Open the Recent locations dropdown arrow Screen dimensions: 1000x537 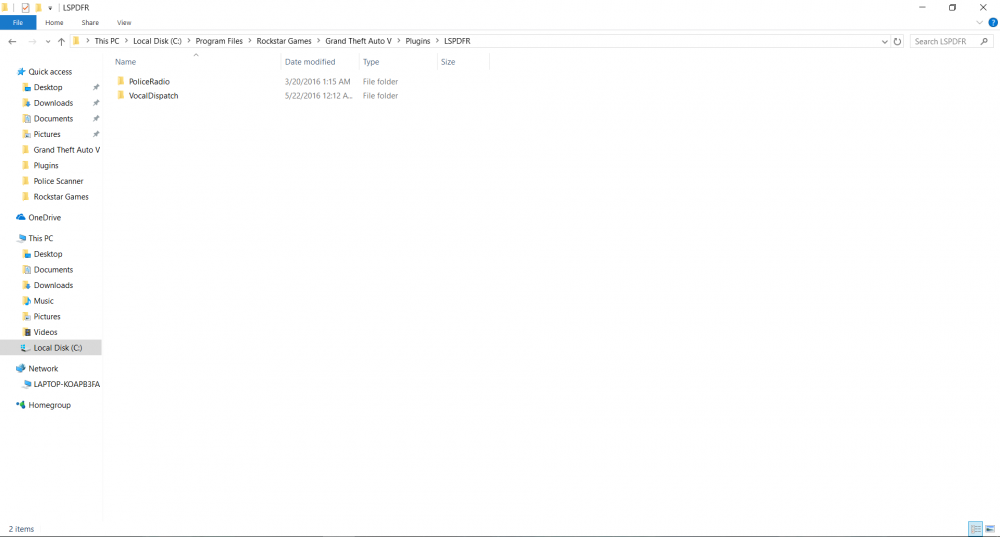point(48,42)
